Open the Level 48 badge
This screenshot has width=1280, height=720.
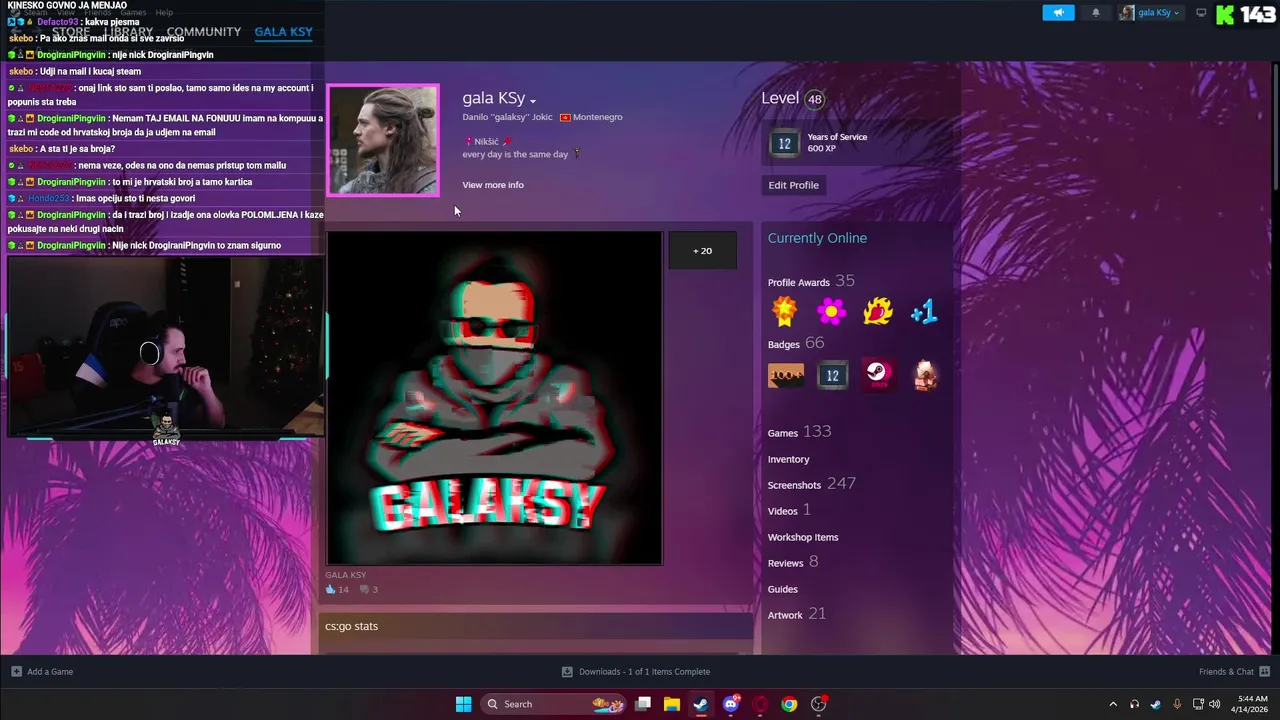tap(815, 99)
